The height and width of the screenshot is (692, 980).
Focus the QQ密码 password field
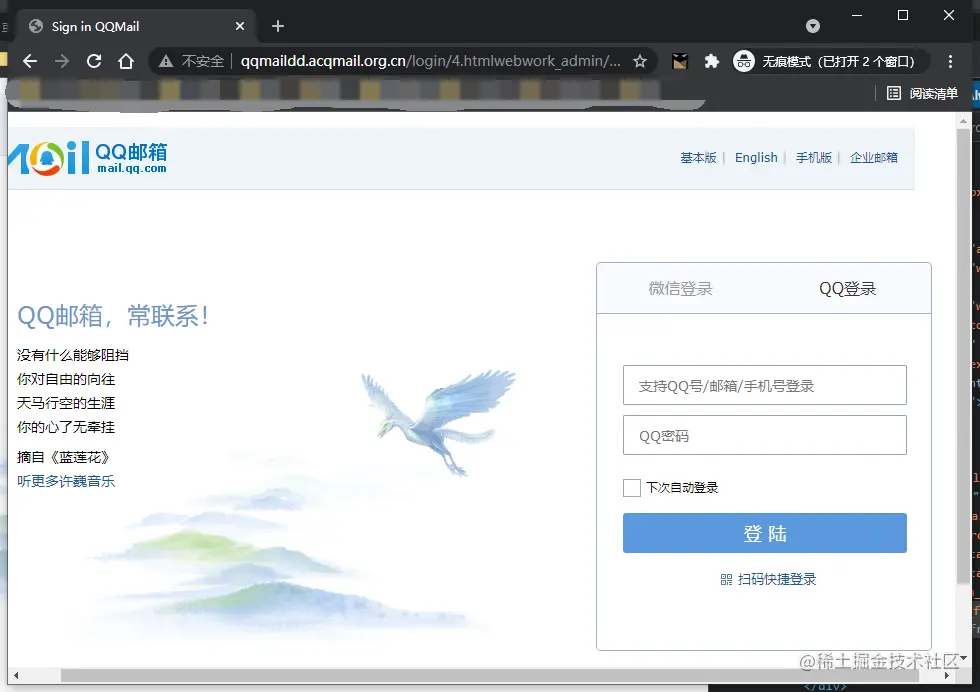tap(764, 435)
